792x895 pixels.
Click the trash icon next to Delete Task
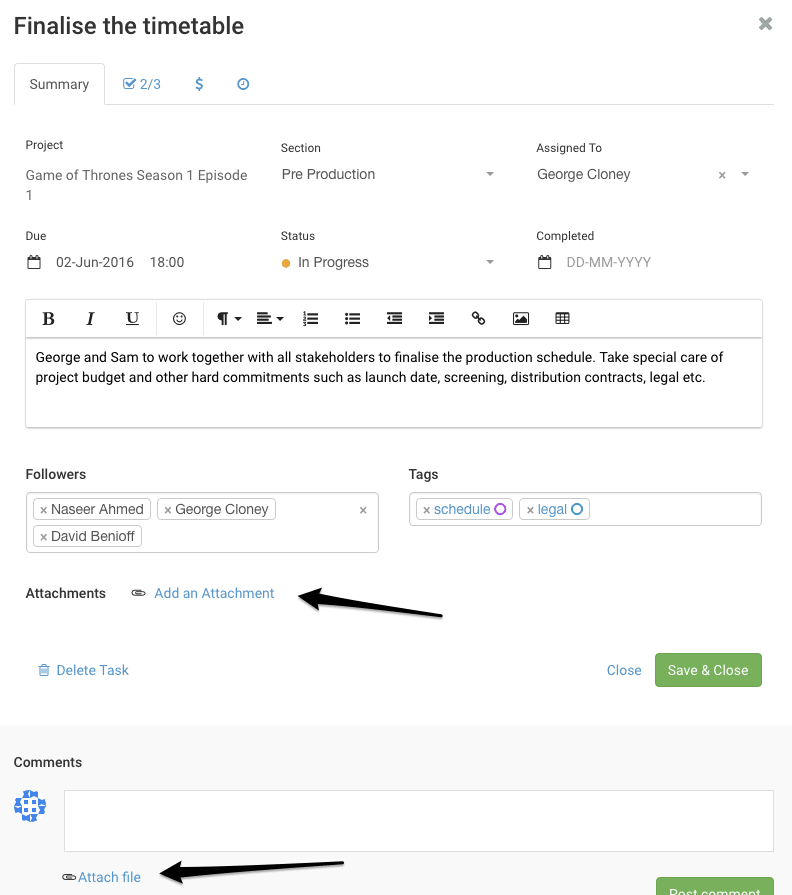[44, 670]
